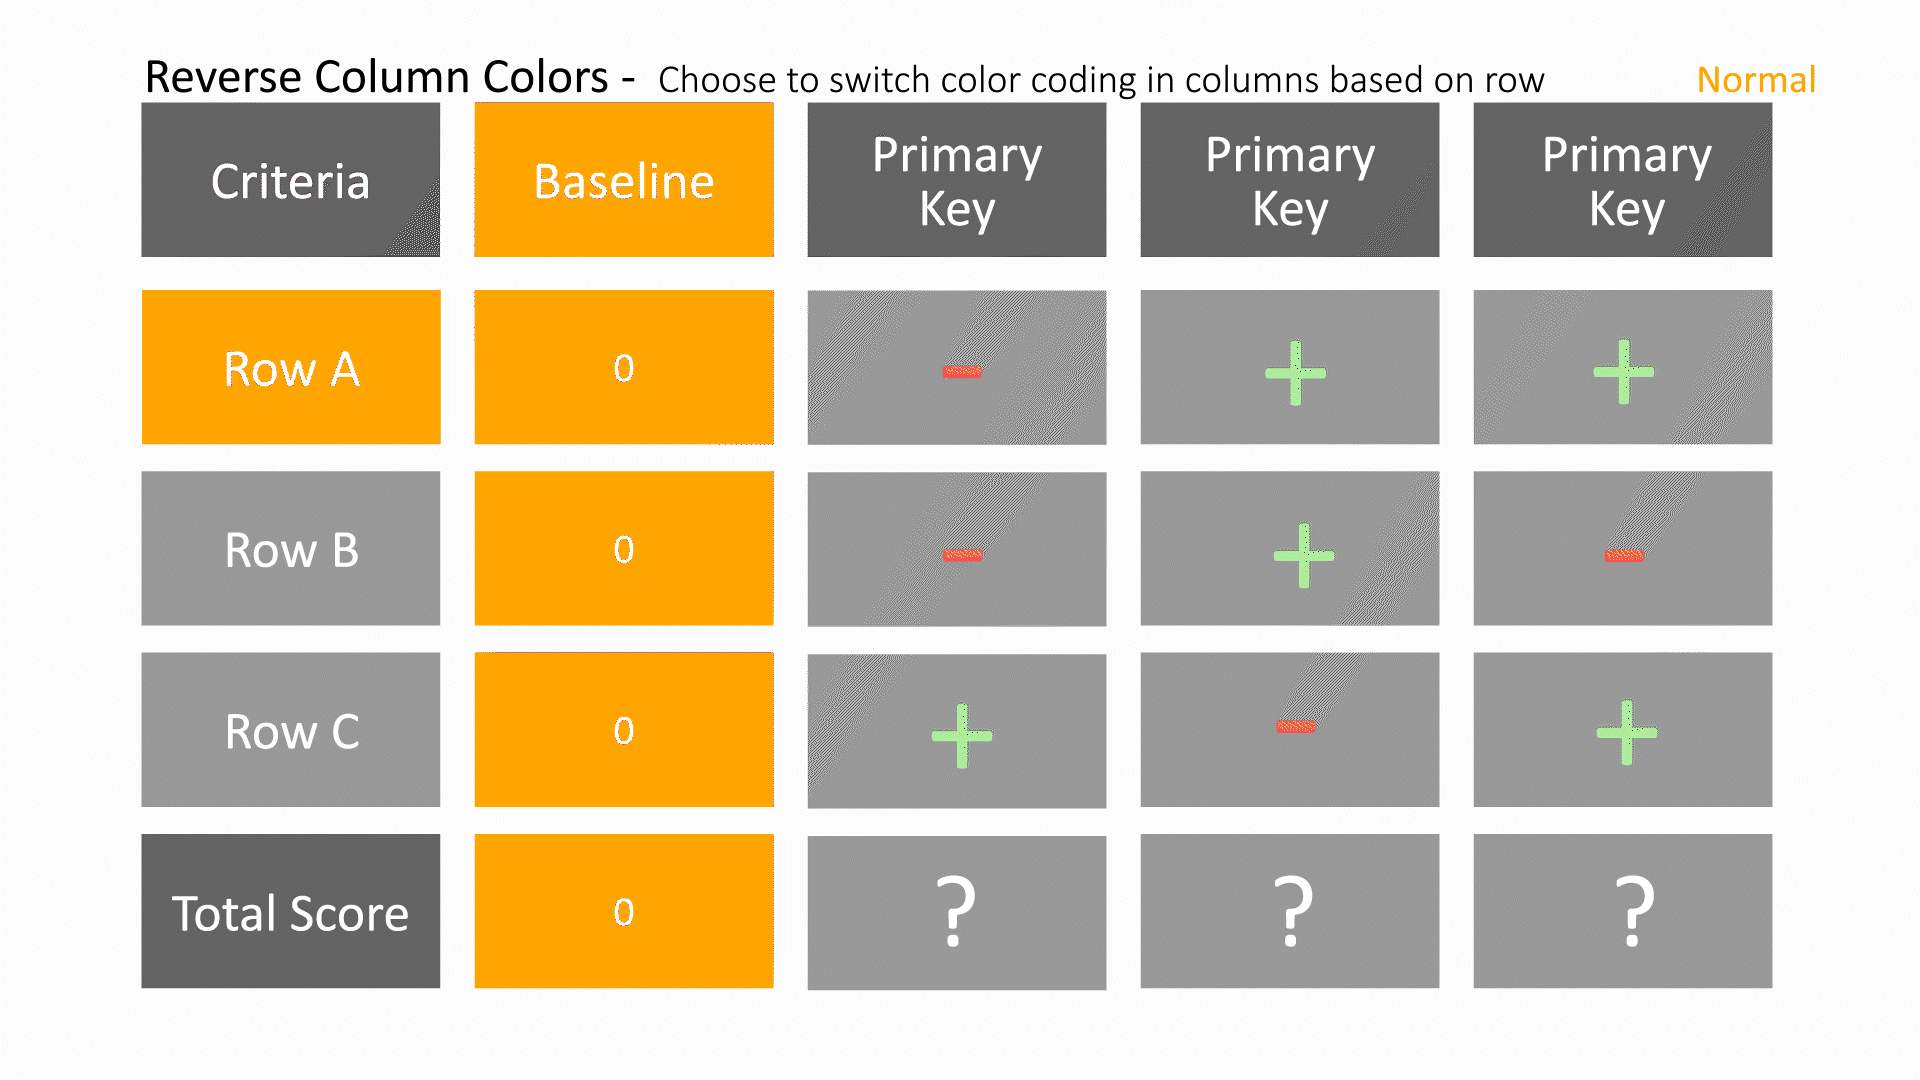Click the green plus in Row A, second Primary Key column
The height and width of the screenshot is (1080, 1920).
1295,373
